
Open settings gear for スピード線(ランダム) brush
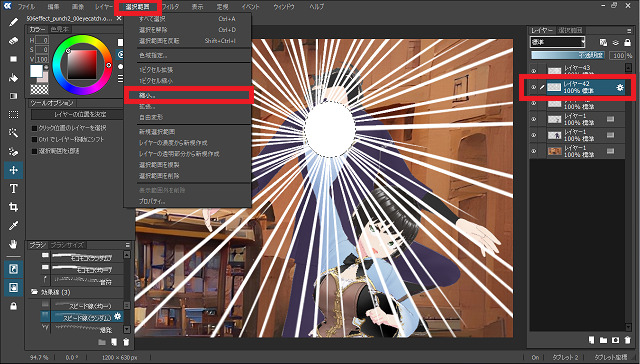[x=118, y=316]
